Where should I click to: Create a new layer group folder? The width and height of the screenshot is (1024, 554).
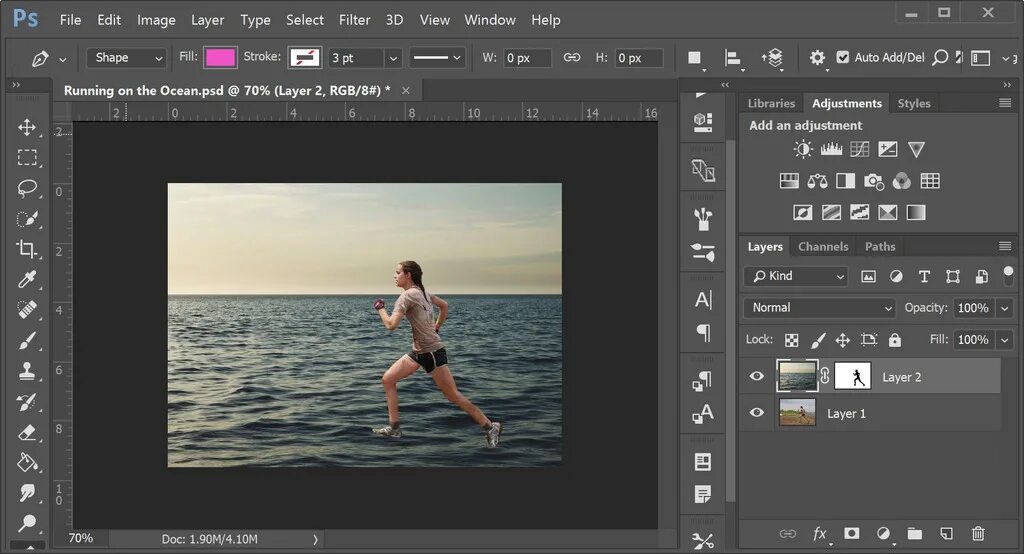(x=914, y=534)
